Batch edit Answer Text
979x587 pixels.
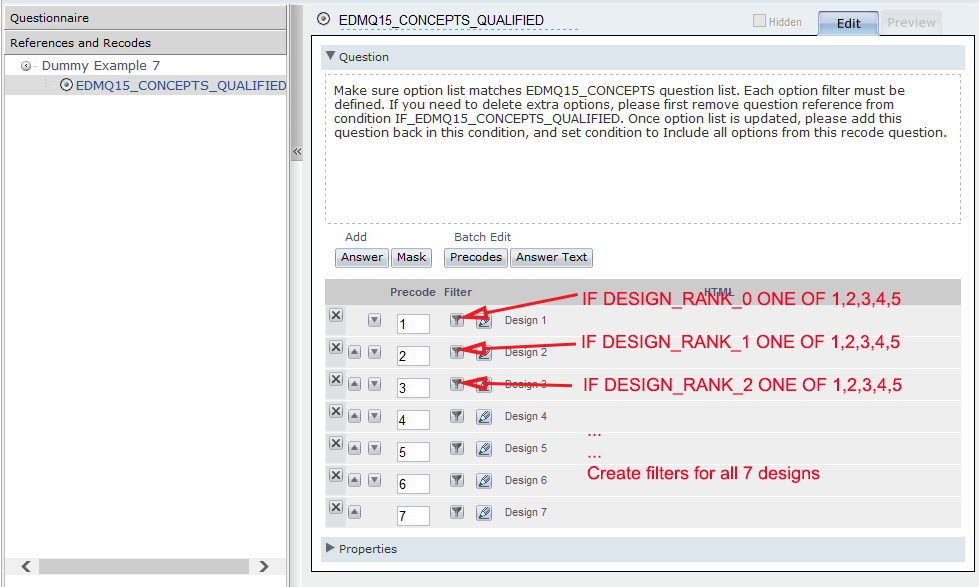point(551,257)
